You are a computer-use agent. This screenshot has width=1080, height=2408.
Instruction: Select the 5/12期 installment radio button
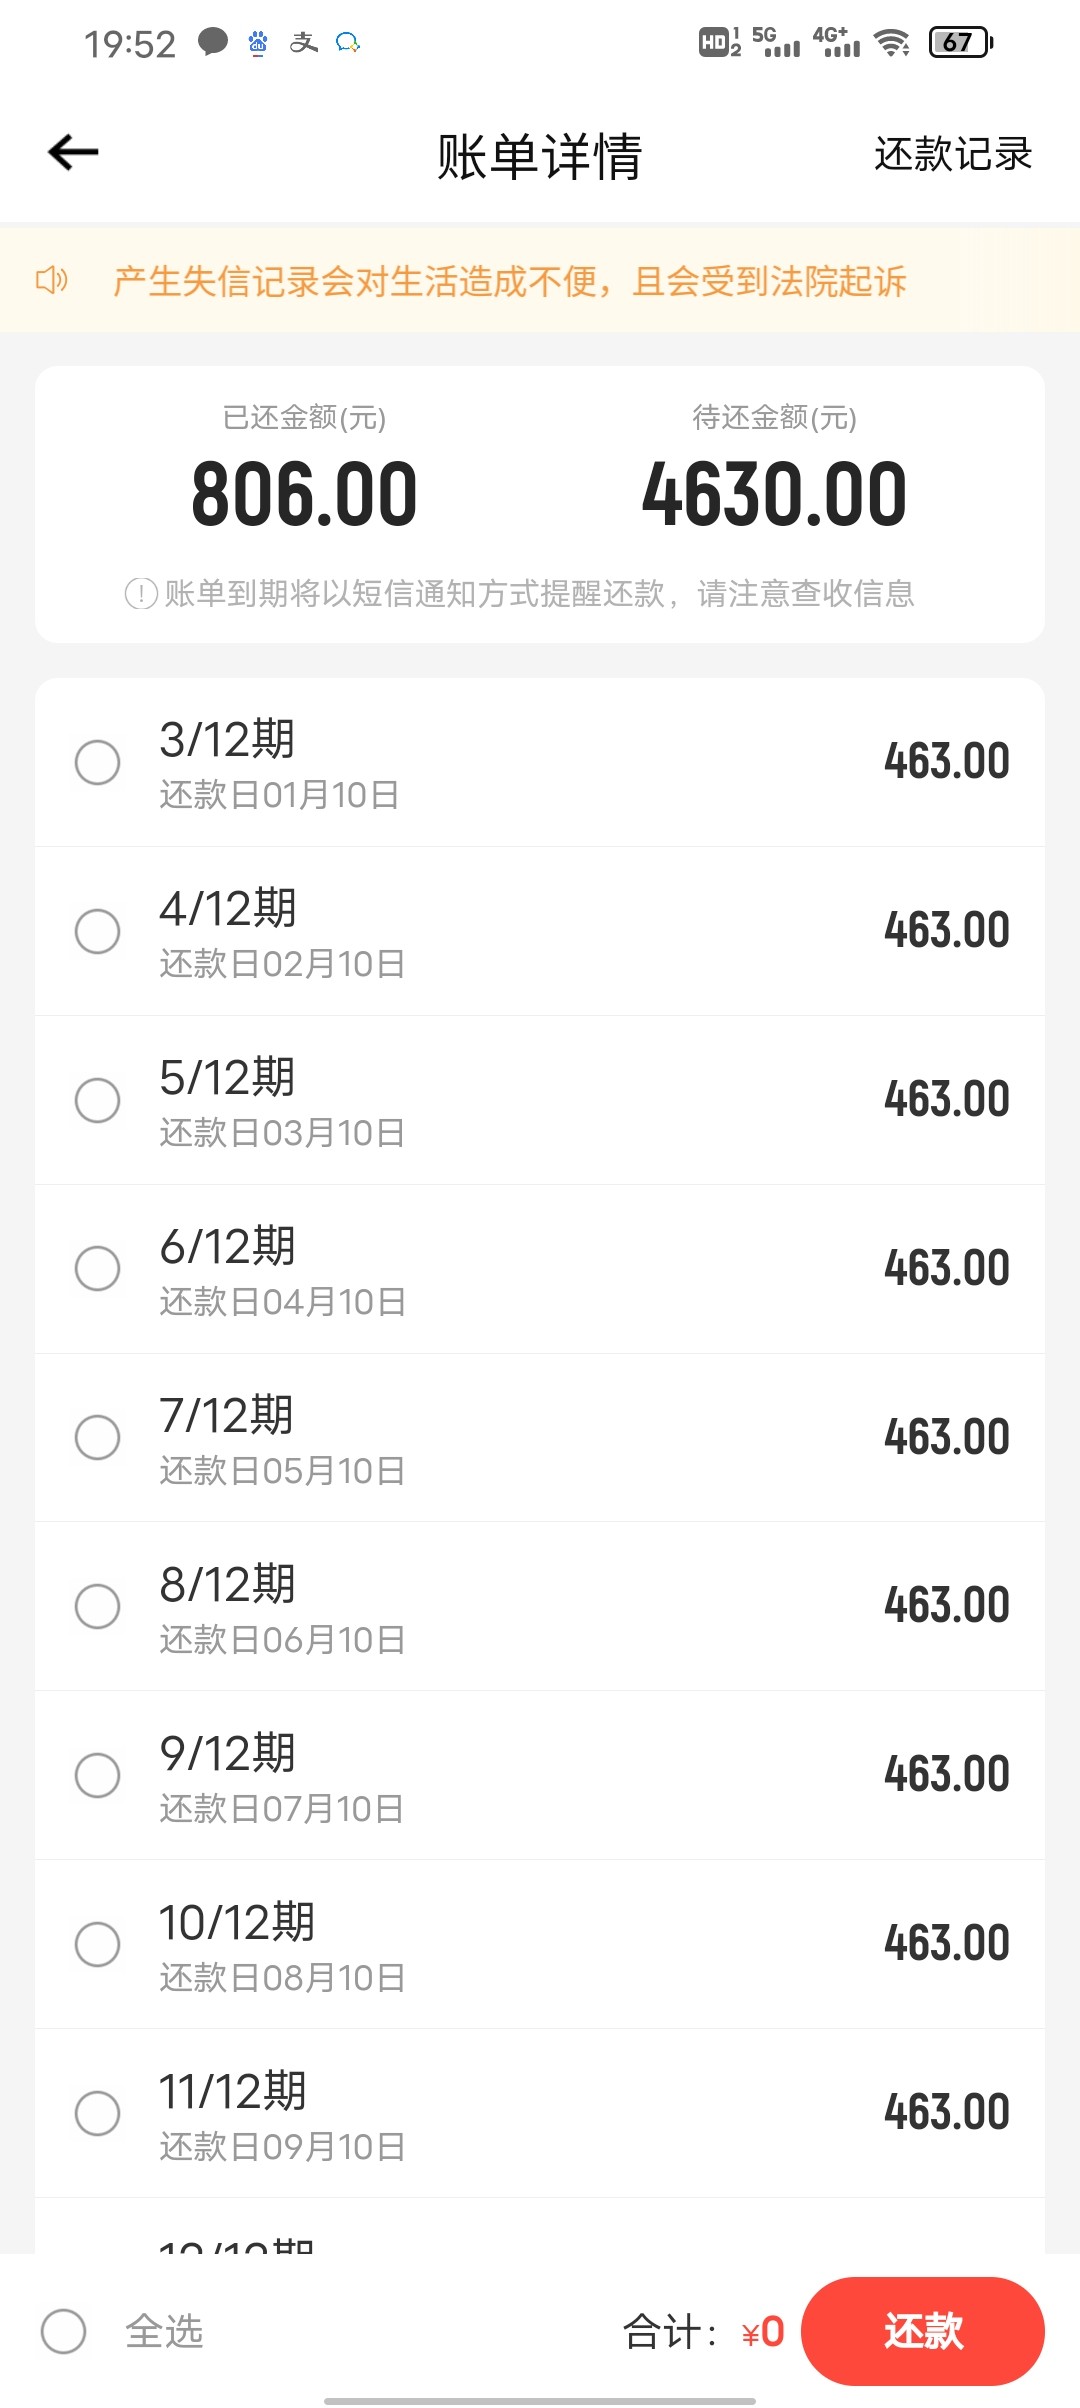point(98,1100)
